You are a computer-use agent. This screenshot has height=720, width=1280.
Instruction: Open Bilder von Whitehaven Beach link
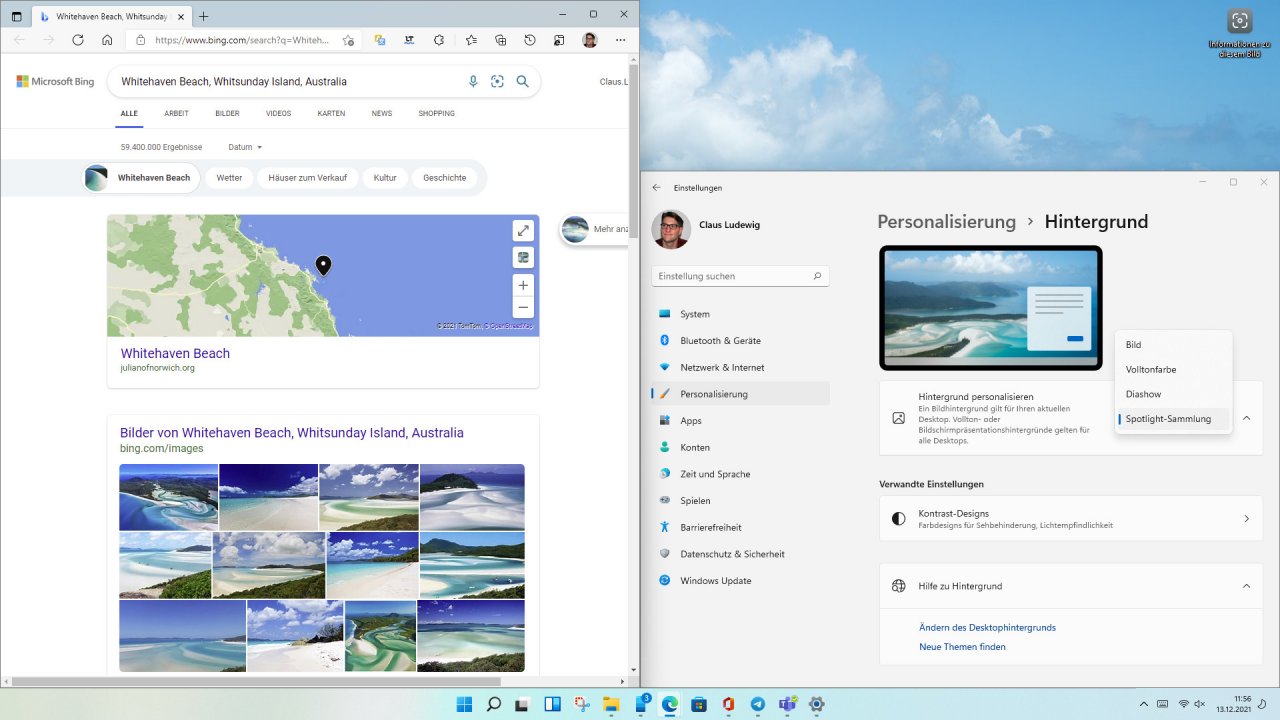coord(292,433)
